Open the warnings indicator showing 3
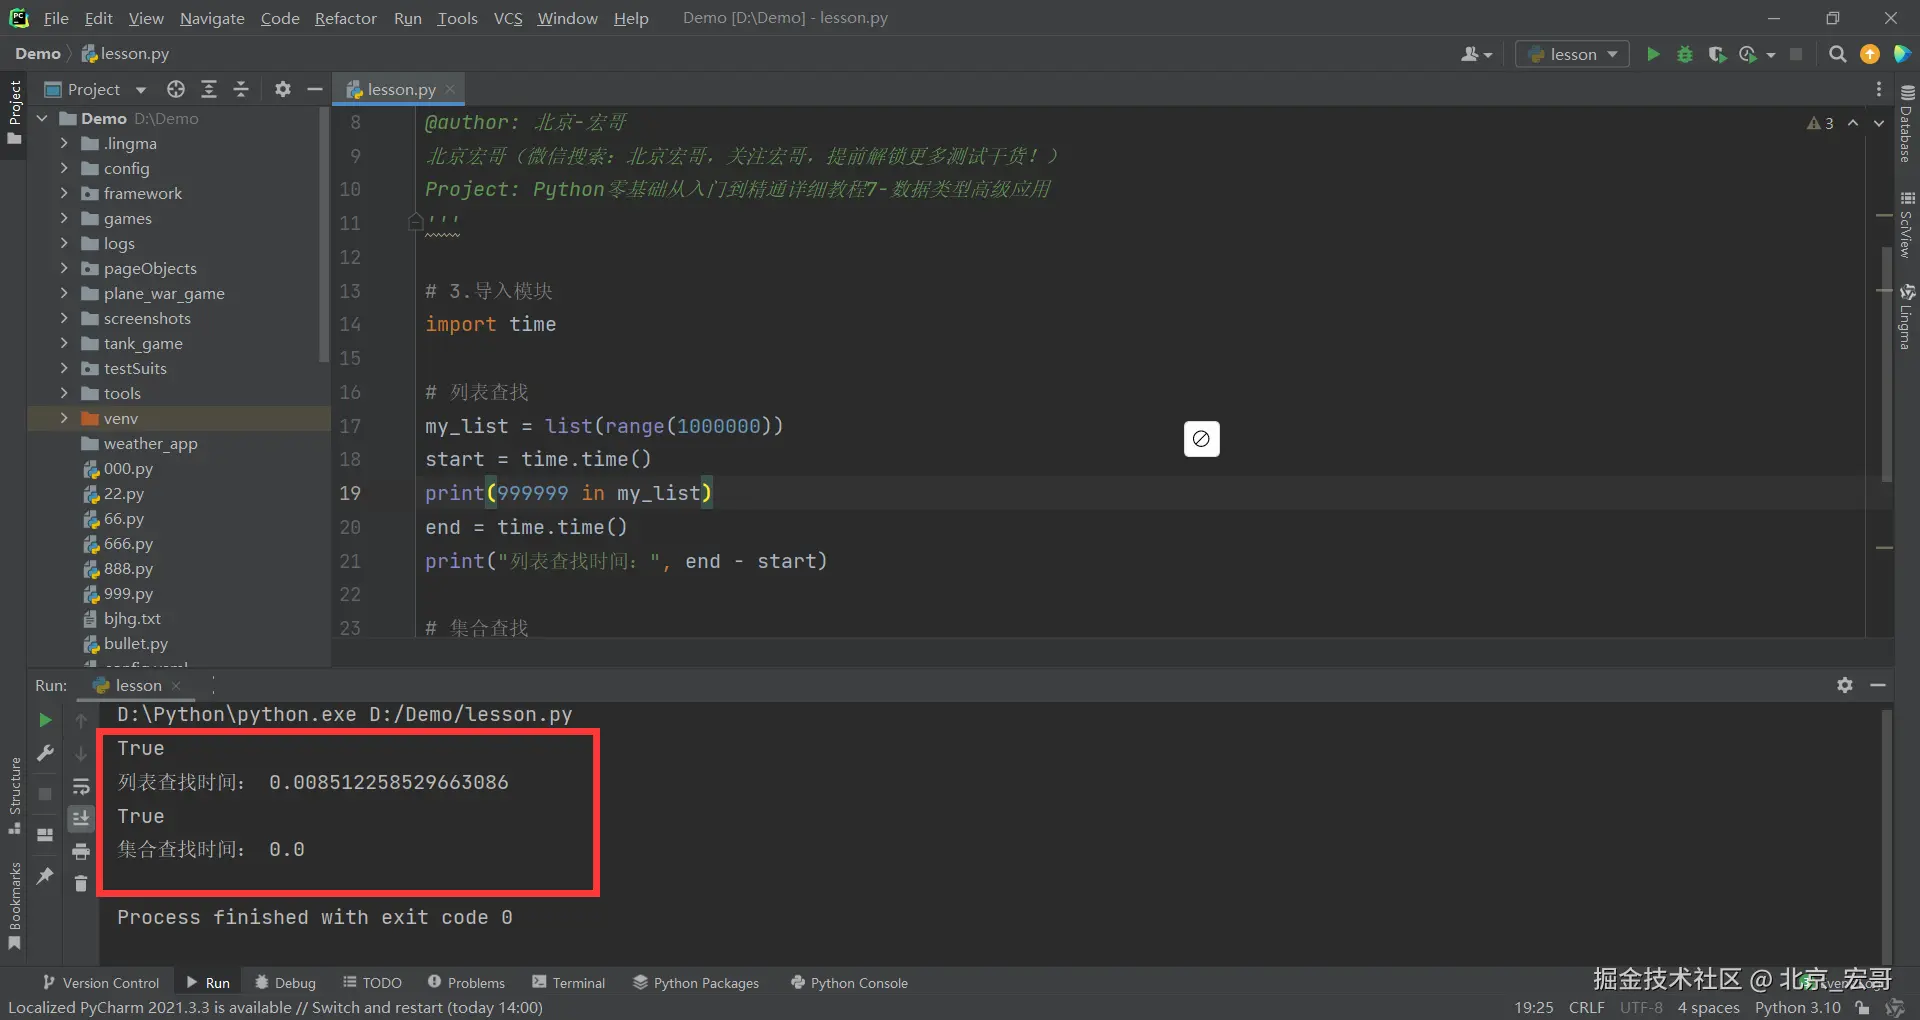This screenshot has width=1920, height=1020. point(1820,123)
